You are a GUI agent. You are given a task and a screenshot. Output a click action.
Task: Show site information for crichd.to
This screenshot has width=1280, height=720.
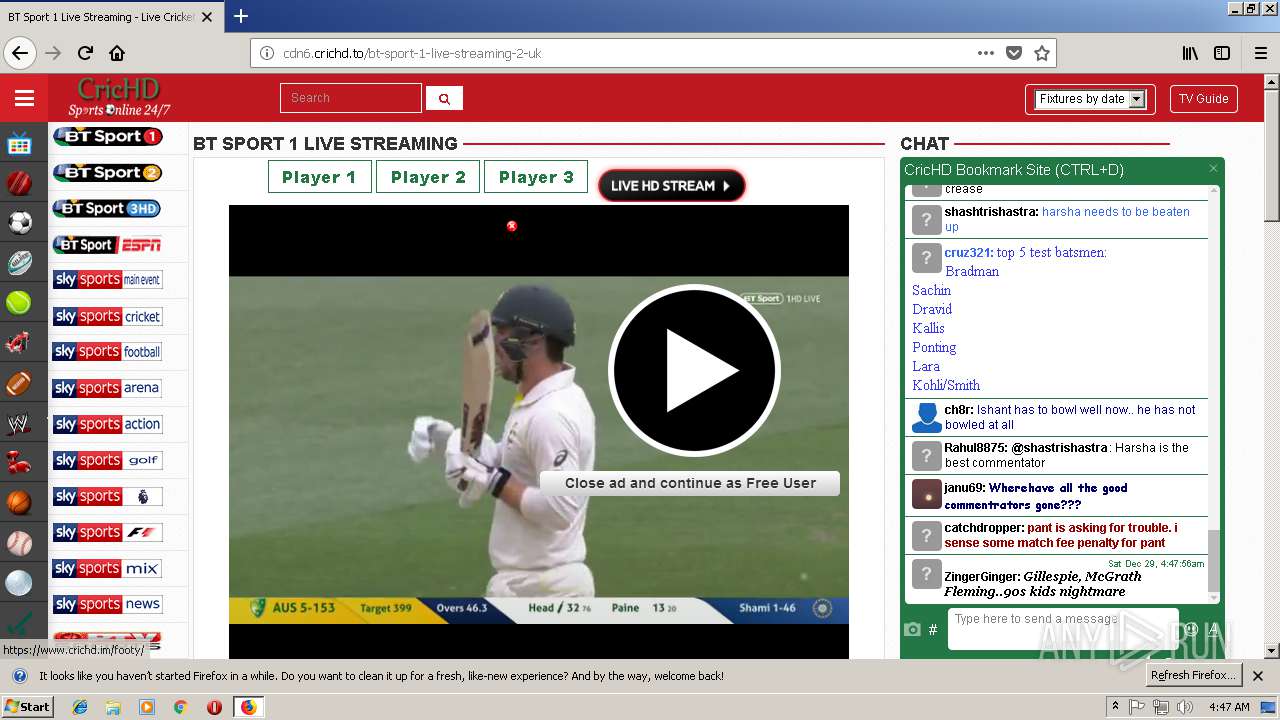(267, 53)
